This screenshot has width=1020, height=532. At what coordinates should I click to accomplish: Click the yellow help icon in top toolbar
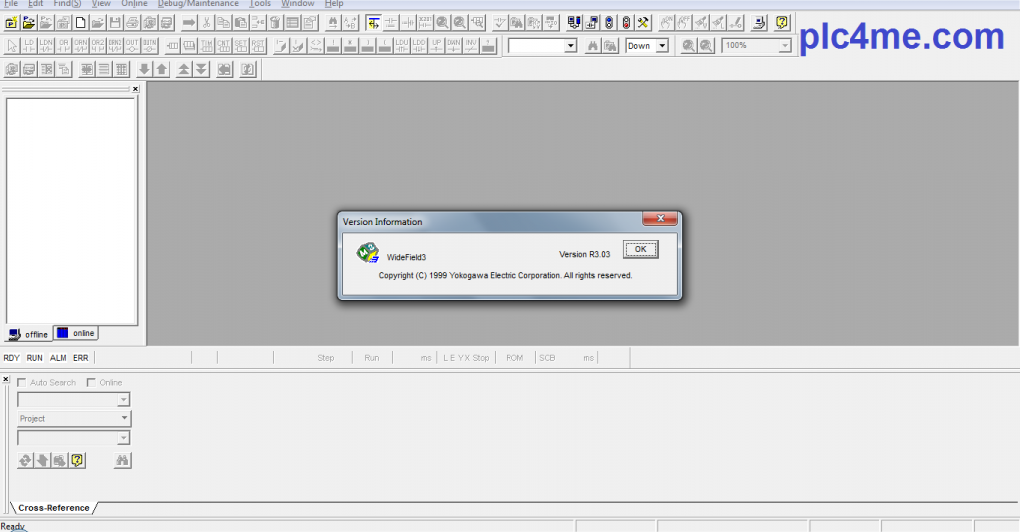pos(782,22)
